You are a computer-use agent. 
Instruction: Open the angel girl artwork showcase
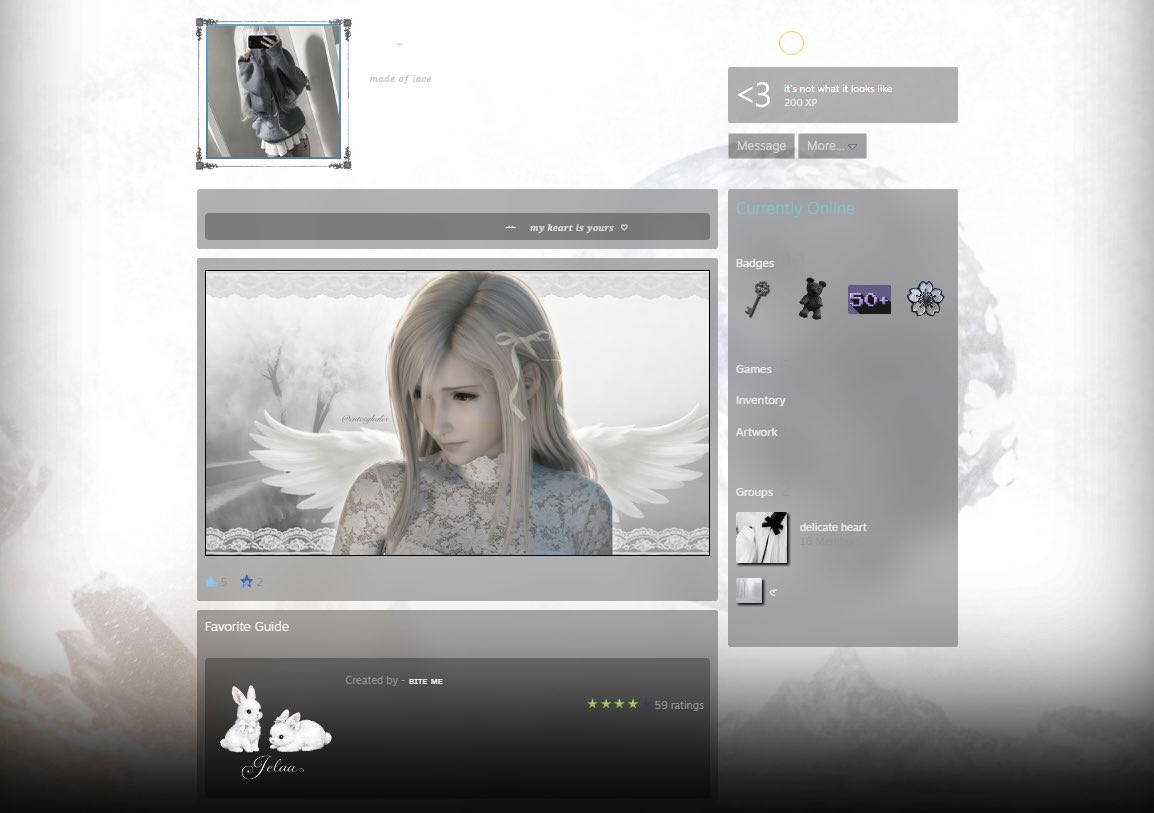(457, 413)
